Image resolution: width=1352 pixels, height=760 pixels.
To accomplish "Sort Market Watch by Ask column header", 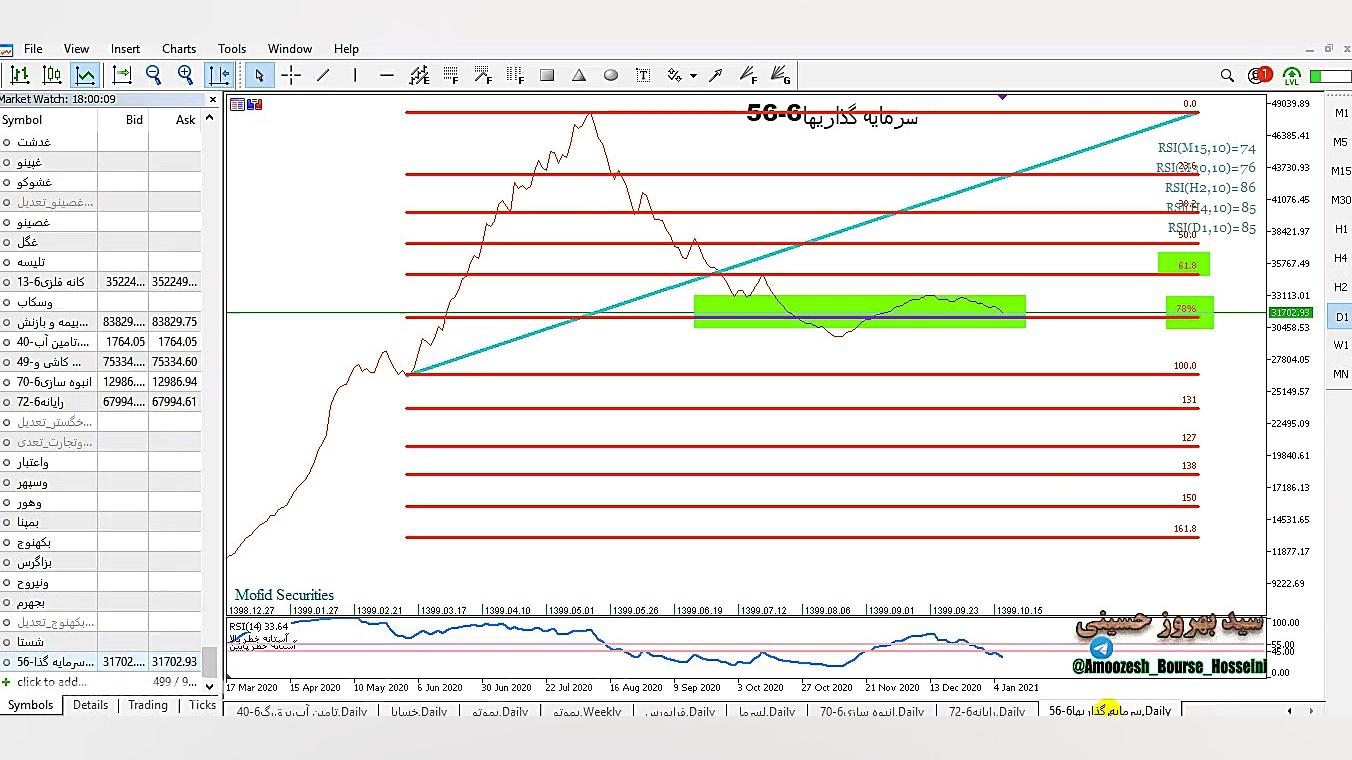I will (174, 119).
